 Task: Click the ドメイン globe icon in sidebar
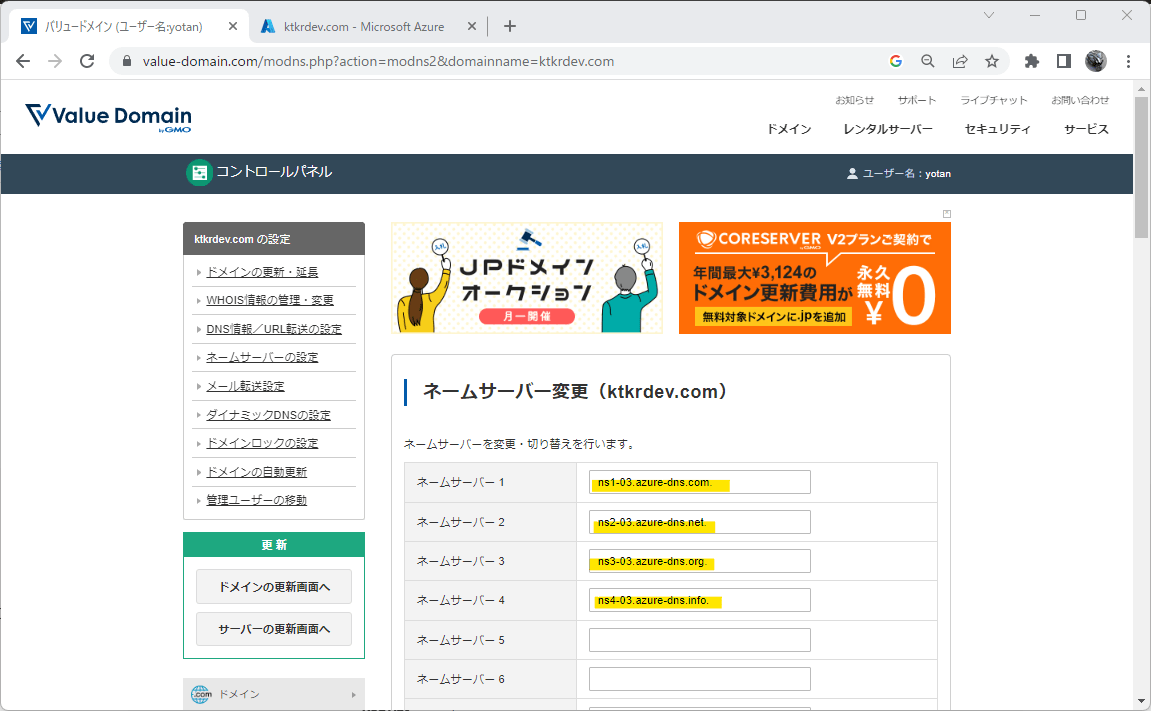201,694
